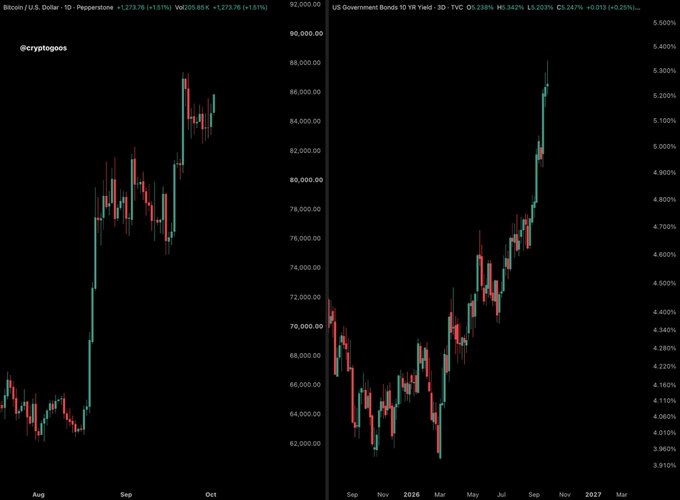Click the 4.800% yield axis label
The image size is (680, 500).
pos(664,199)
